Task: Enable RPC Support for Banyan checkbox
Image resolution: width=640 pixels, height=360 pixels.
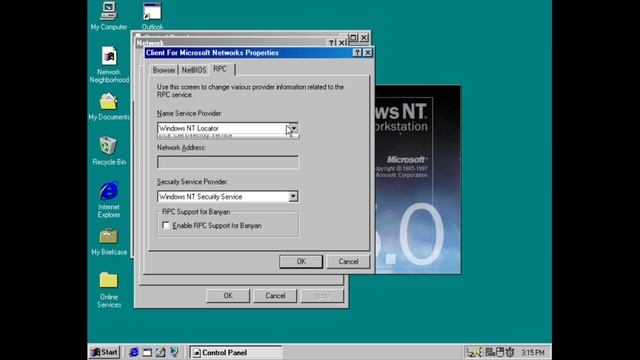Action: click(x=166, y=225)
